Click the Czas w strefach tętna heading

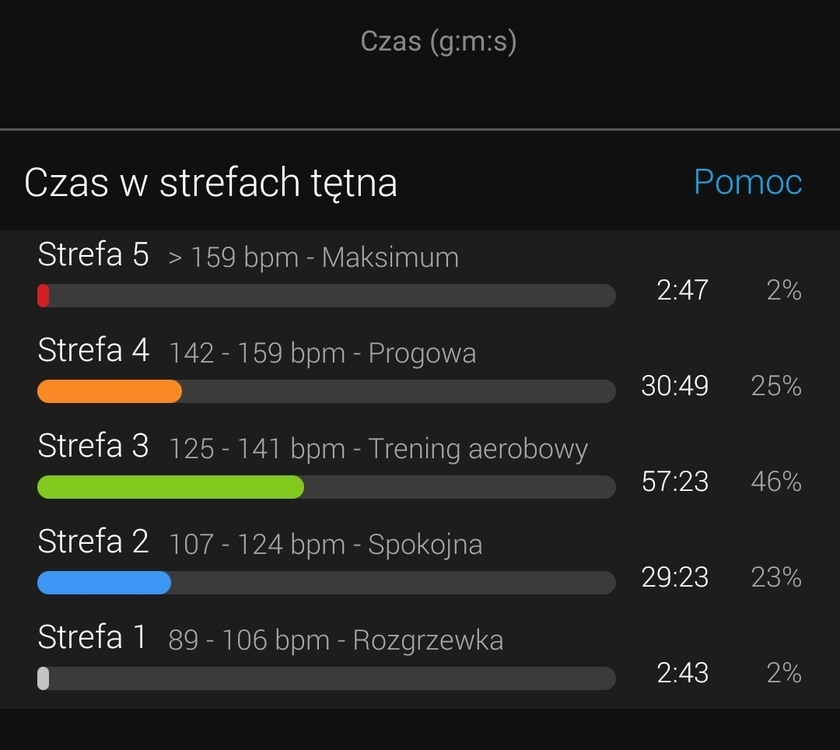(x=210, y=183)
